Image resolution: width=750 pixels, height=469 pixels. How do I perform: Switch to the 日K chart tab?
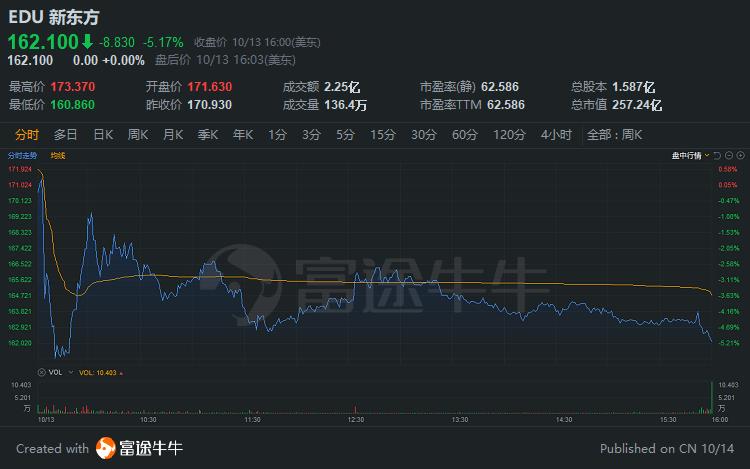click(103, 135)
